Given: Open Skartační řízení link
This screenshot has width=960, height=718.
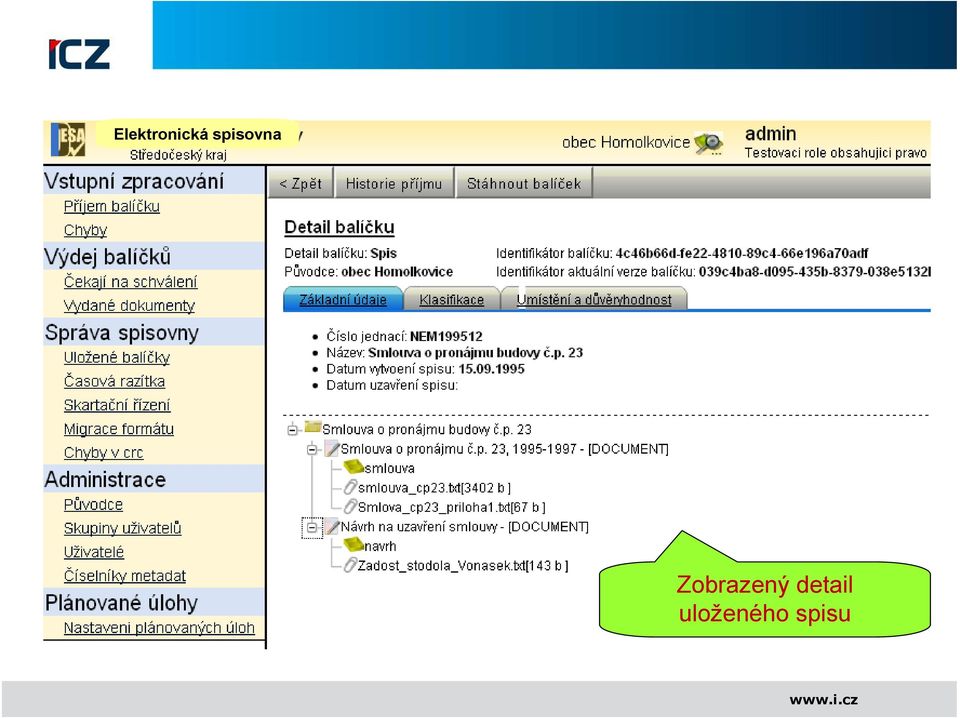Looking at the screenshot, I should 116,405.
